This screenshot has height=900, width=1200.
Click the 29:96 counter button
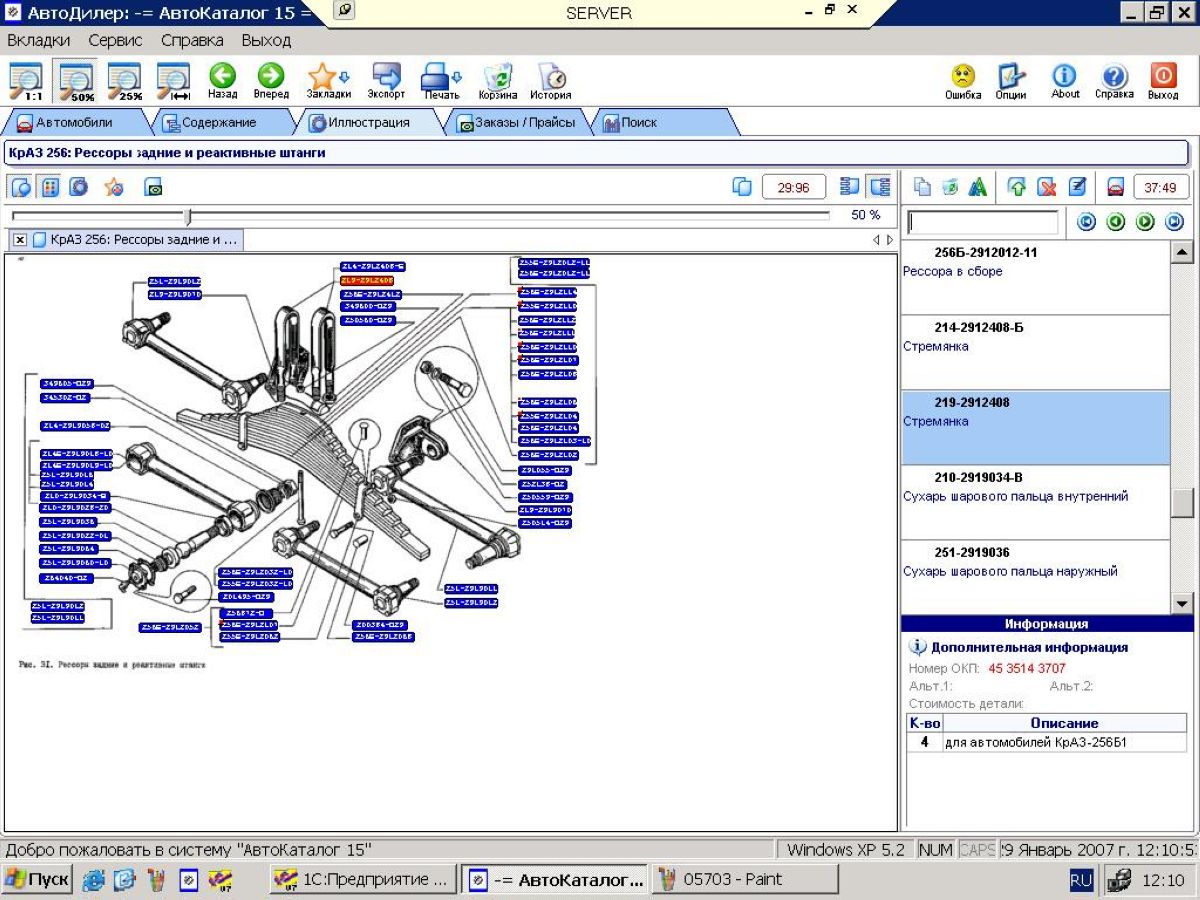[x=793, y=187]
